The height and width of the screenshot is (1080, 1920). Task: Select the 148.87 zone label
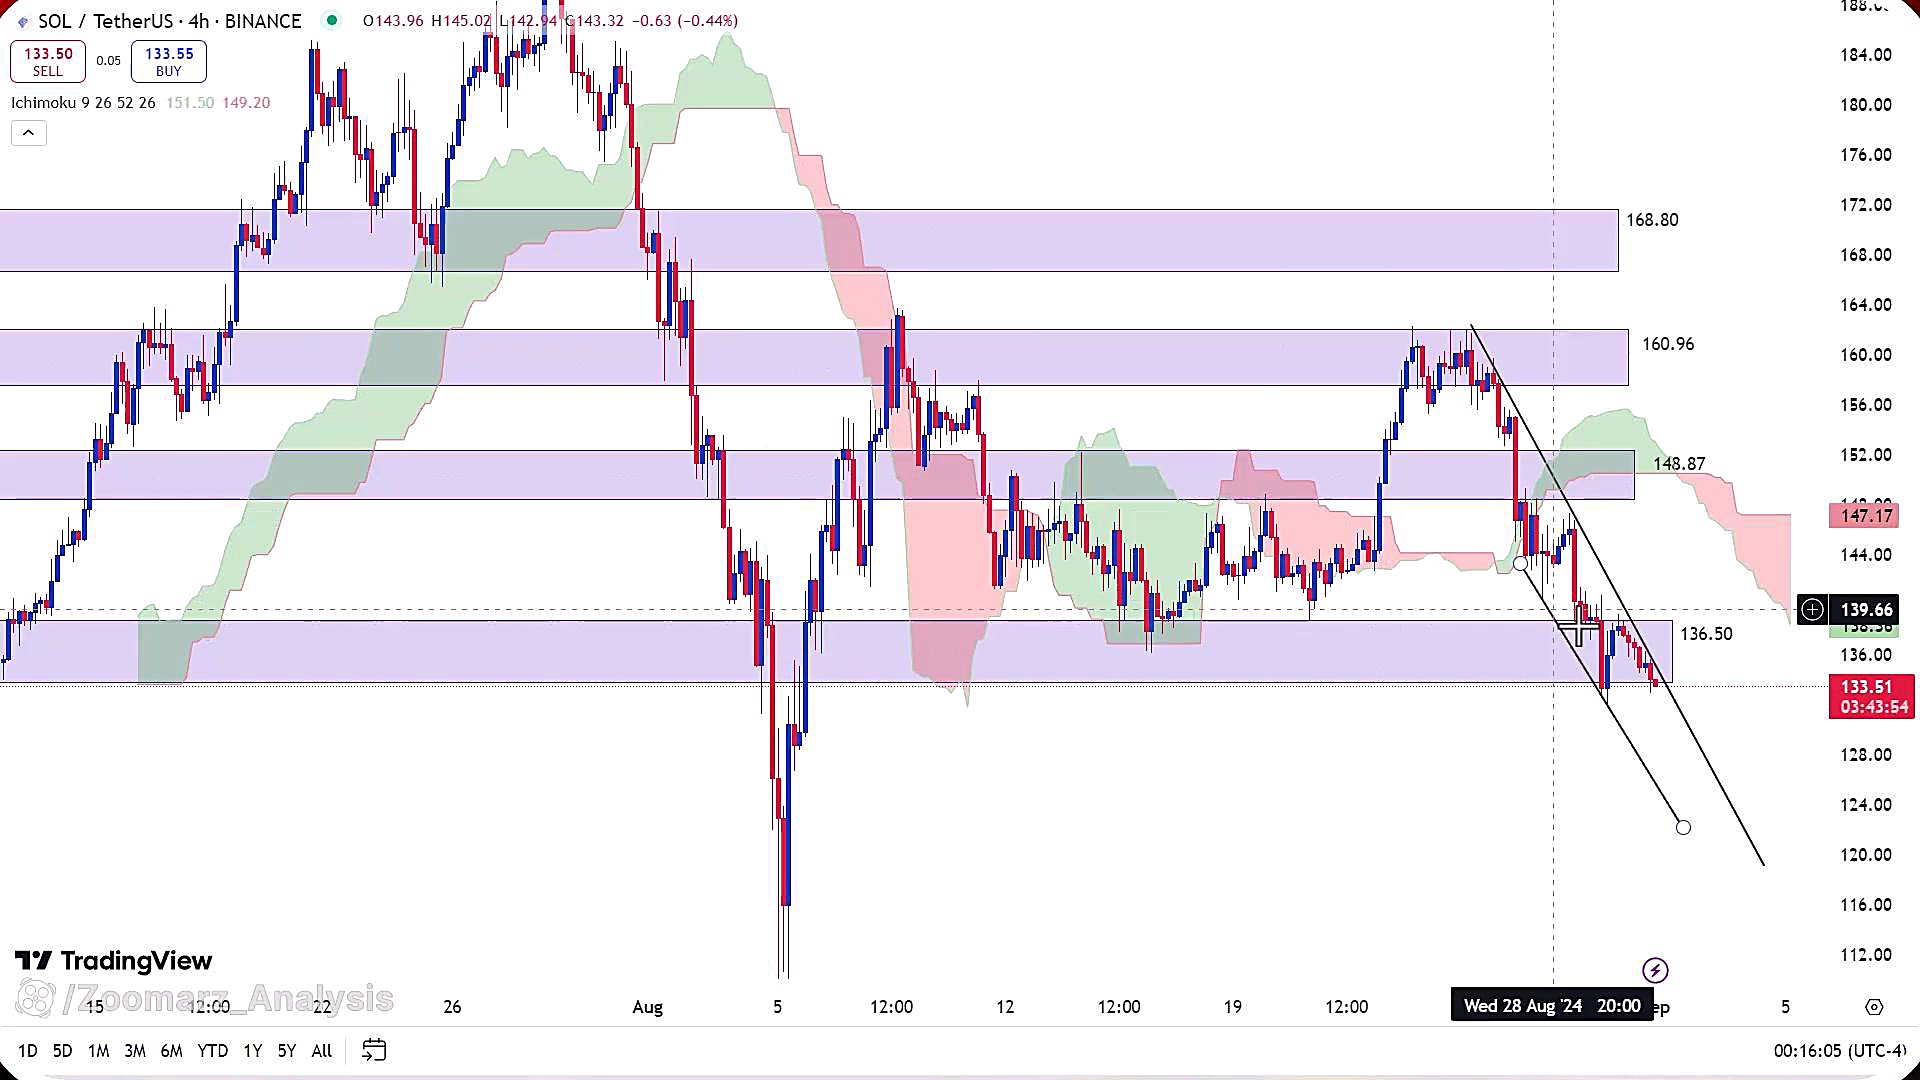(x=1679, y=464)
